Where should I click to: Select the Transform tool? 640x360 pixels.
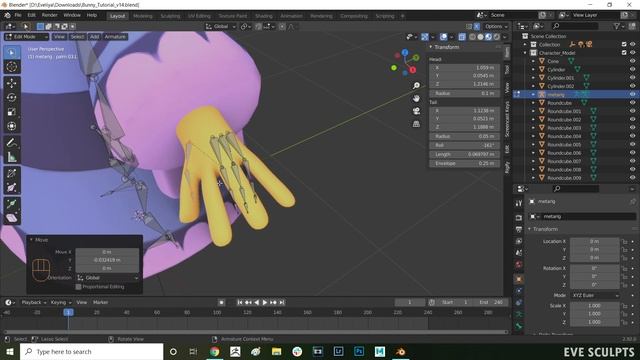11,126
